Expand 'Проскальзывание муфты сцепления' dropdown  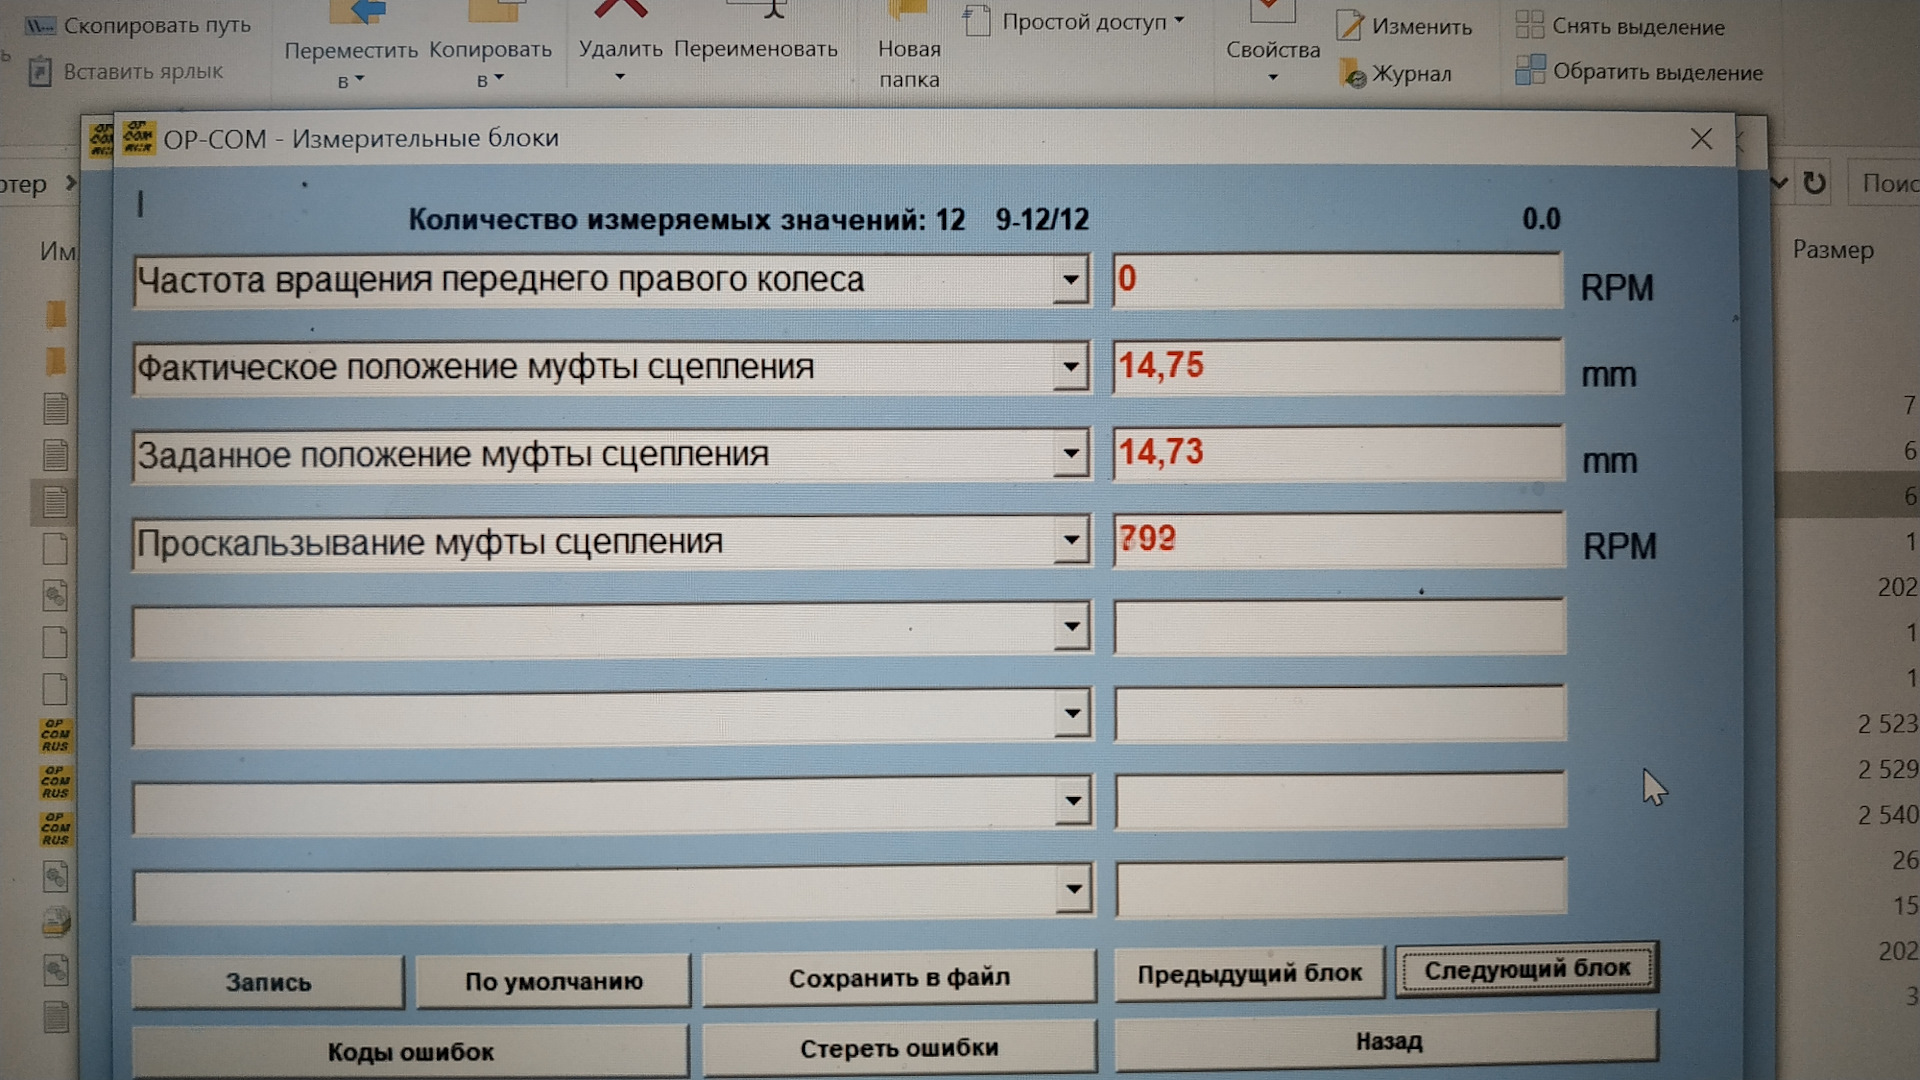[x=1071, y=541]
